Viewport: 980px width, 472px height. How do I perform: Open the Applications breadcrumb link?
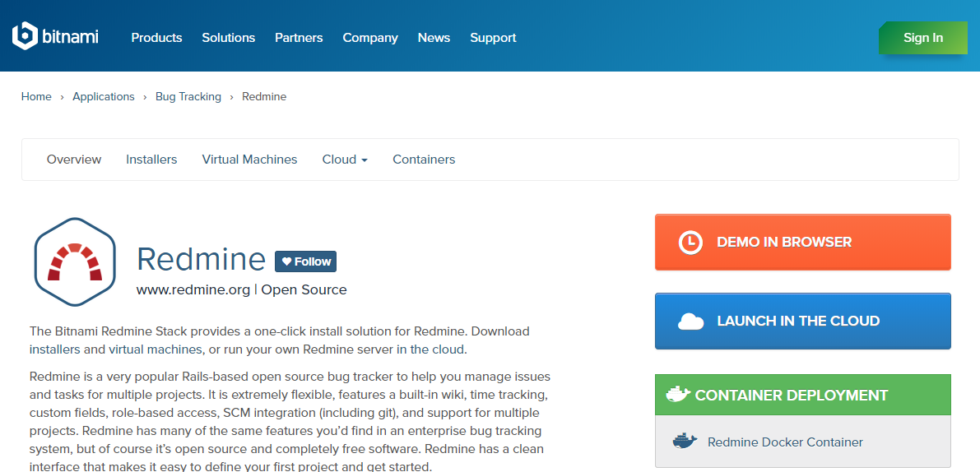point(104,97)
